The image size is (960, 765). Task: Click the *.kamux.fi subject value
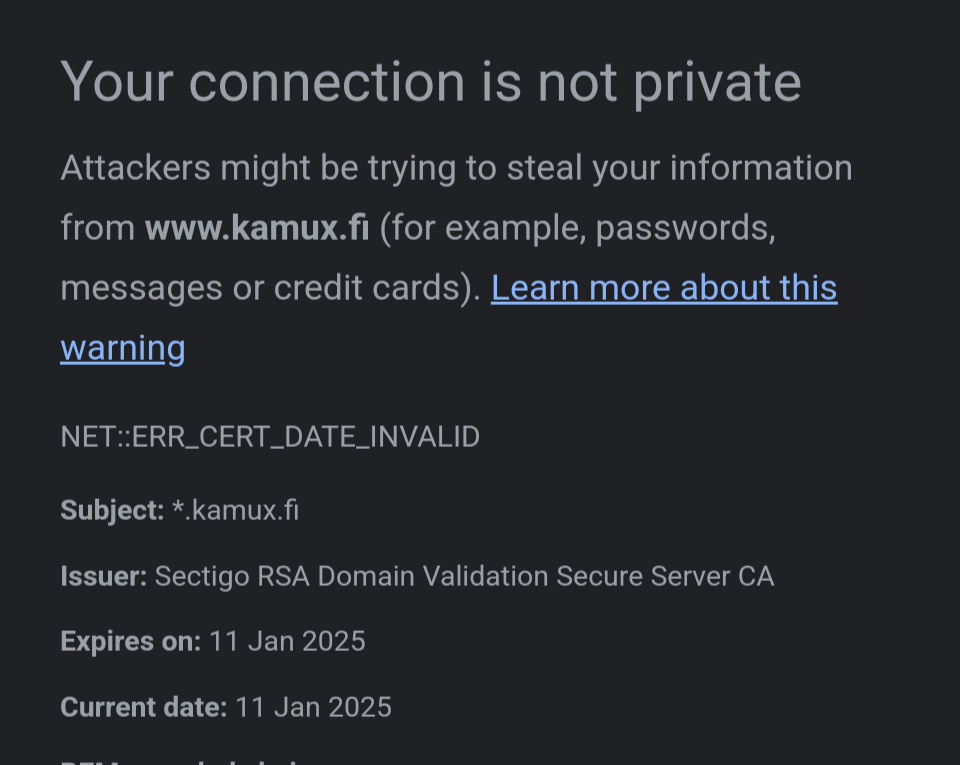(x=235, y=510)
